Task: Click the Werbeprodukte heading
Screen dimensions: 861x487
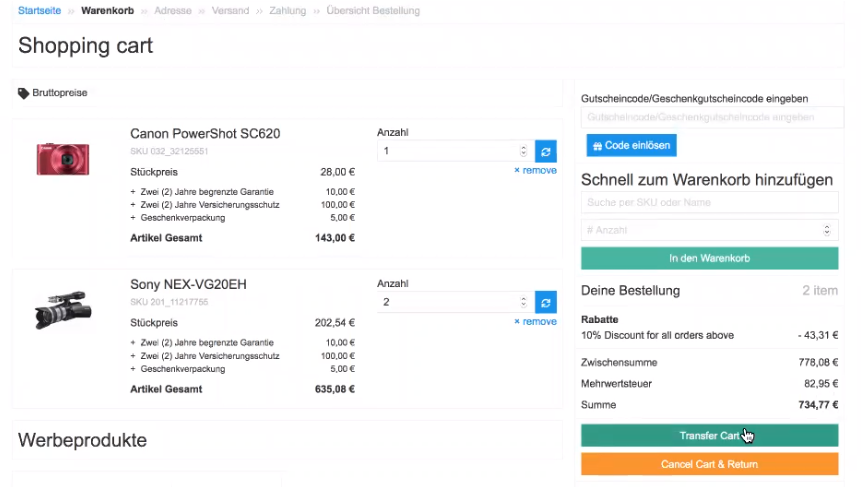Action: click(82, 440)
